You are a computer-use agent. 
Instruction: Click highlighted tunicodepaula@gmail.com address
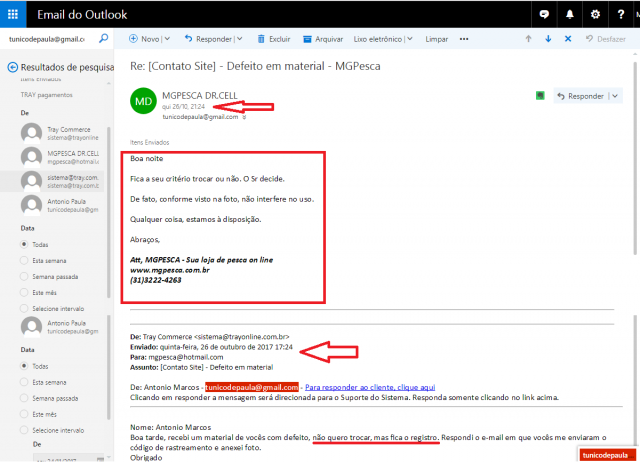(251, 387)
